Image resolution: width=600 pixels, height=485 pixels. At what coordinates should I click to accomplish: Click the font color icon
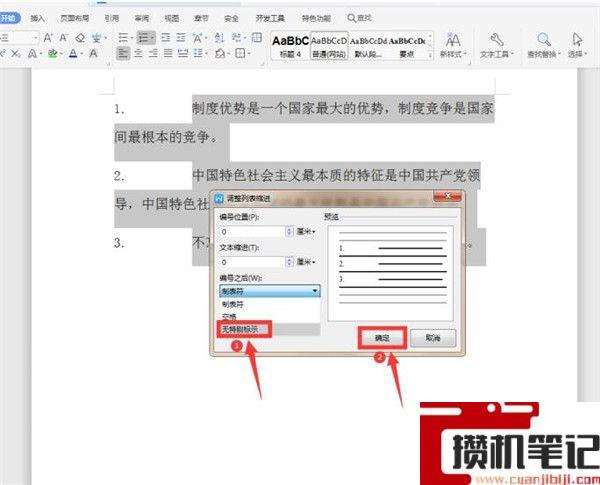73,53
